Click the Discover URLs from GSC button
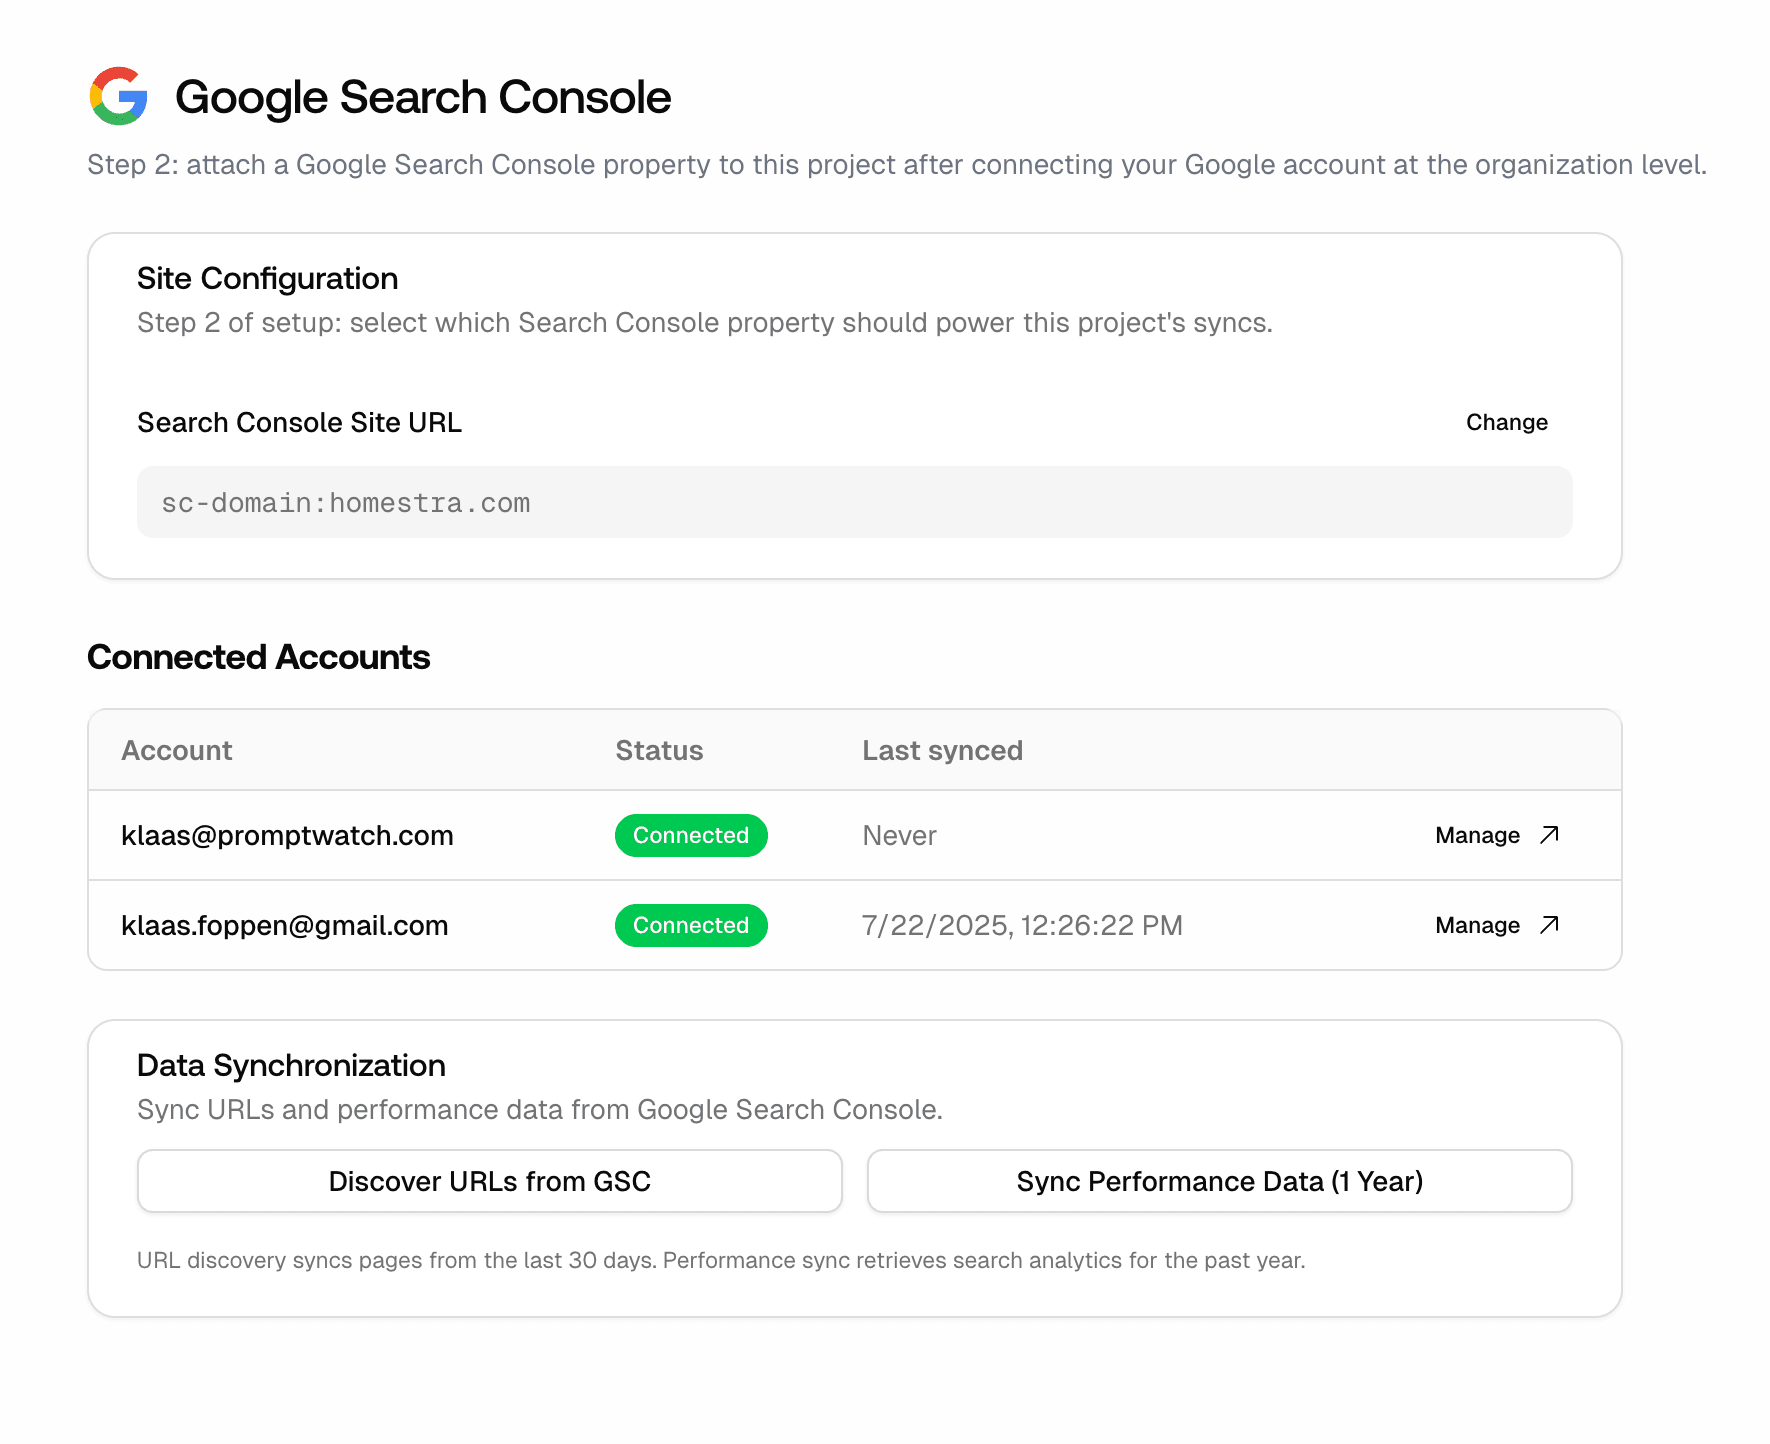This screenshot has height=1444, width=1770. click(x=489, y=1181)
